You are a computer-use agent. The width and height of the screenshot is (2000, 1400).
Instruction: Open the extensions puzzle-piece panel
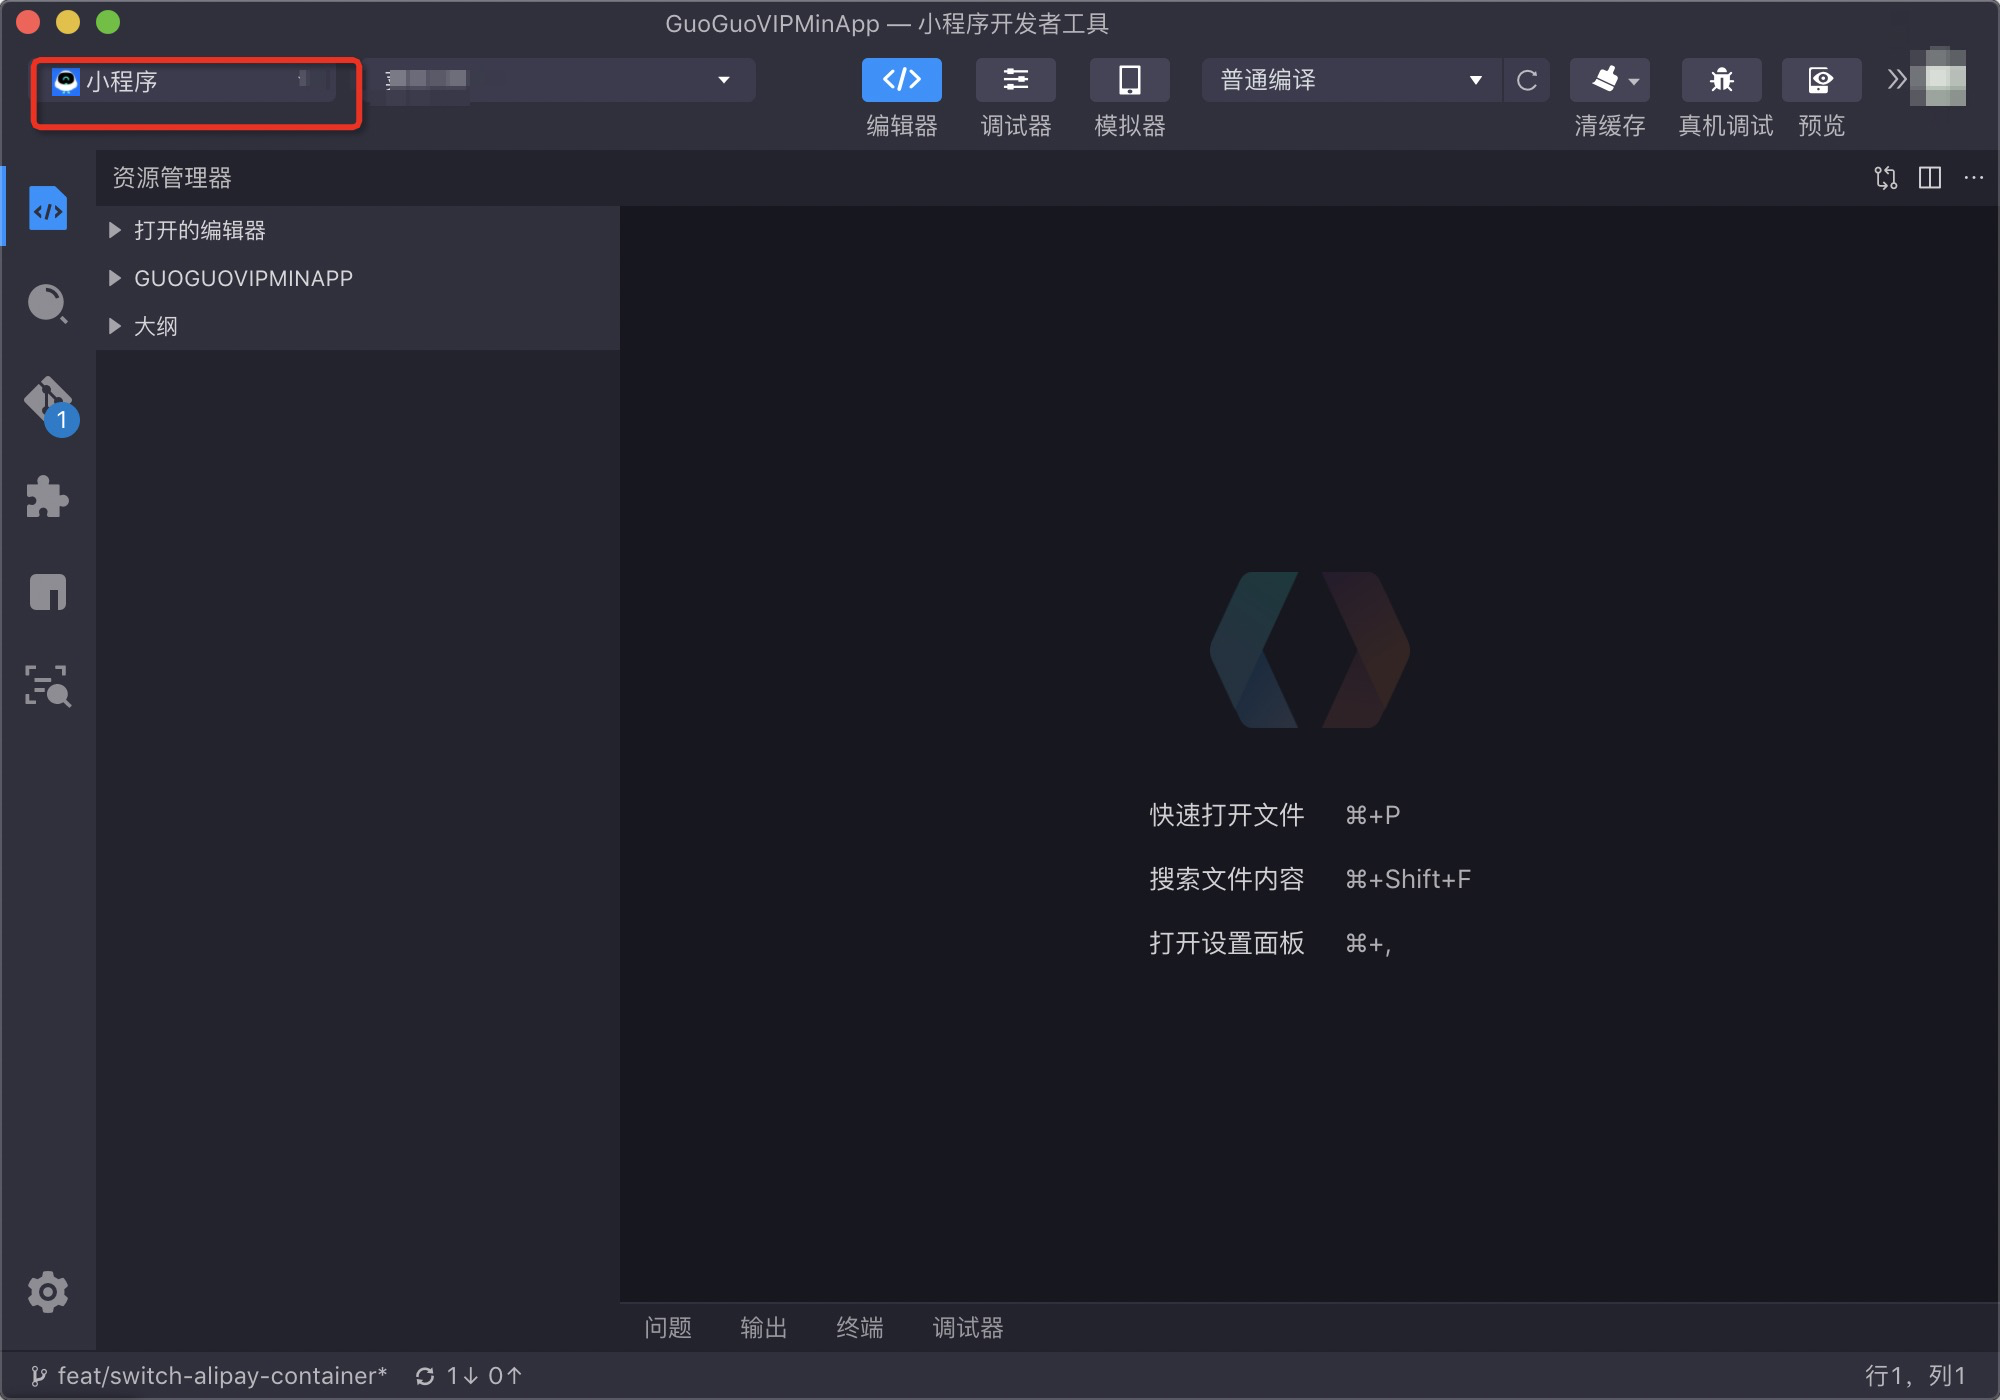point(47,497)
